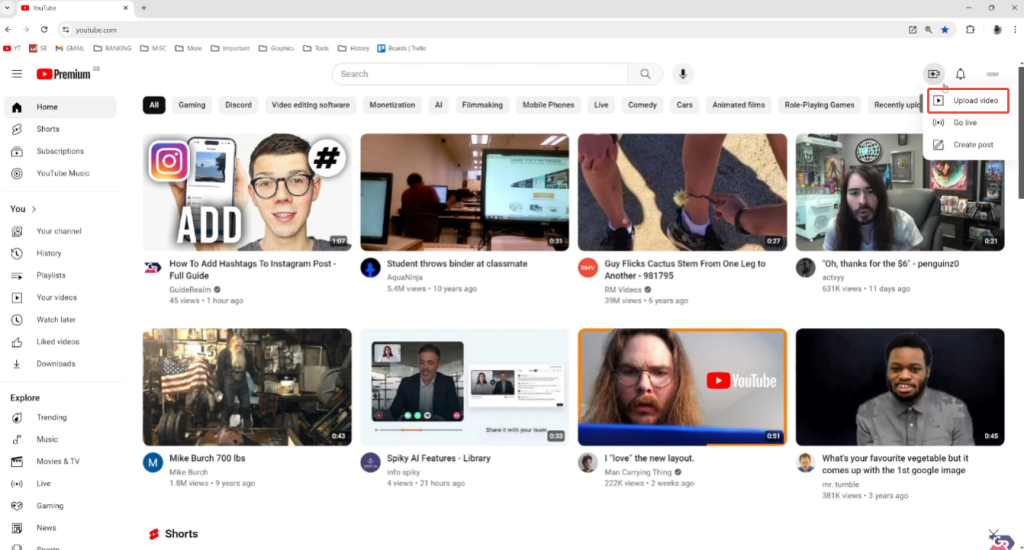The height and width of the screenshot is (550, 1024).
Task: Open the Boards | Trello bookmark
Action: click(x=402, y=48)
